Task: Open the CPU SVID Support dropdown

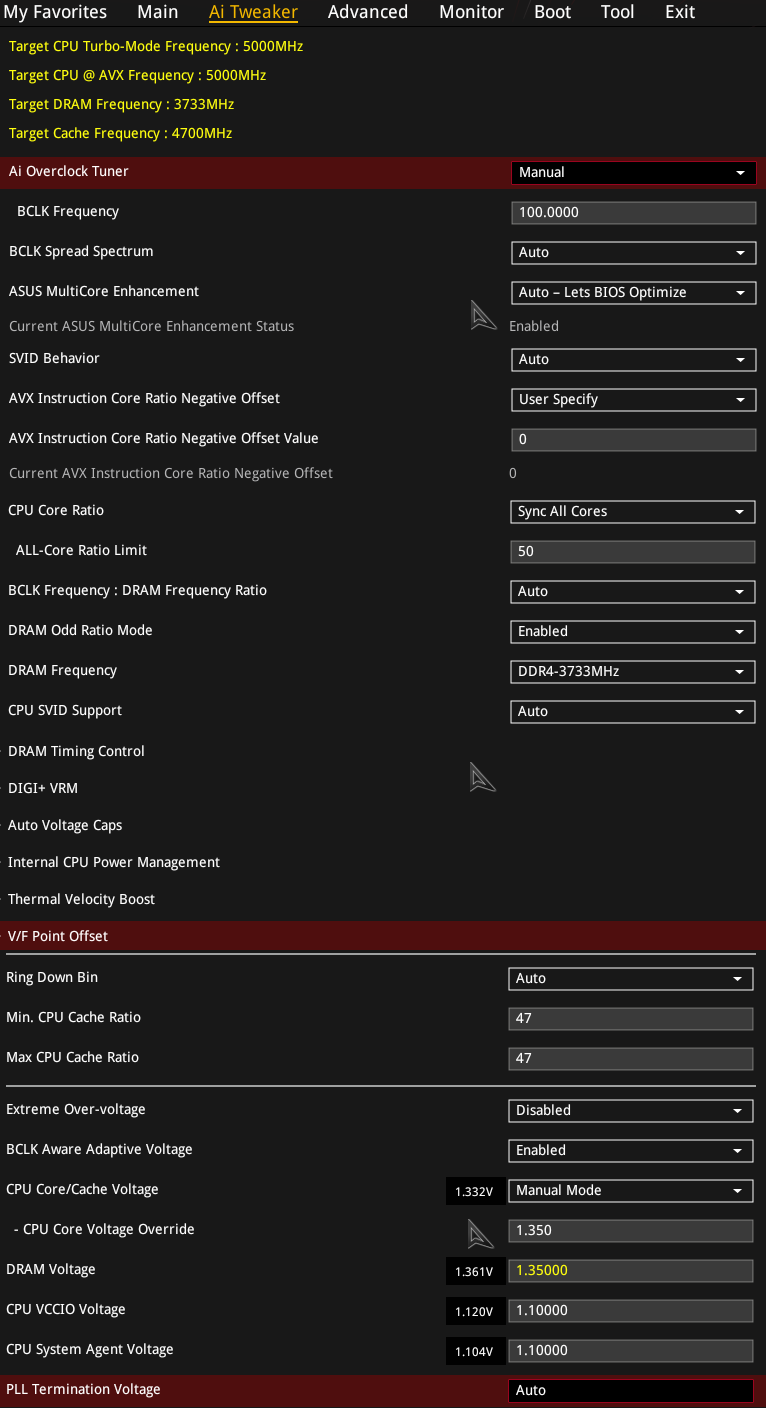Action: 632,711
